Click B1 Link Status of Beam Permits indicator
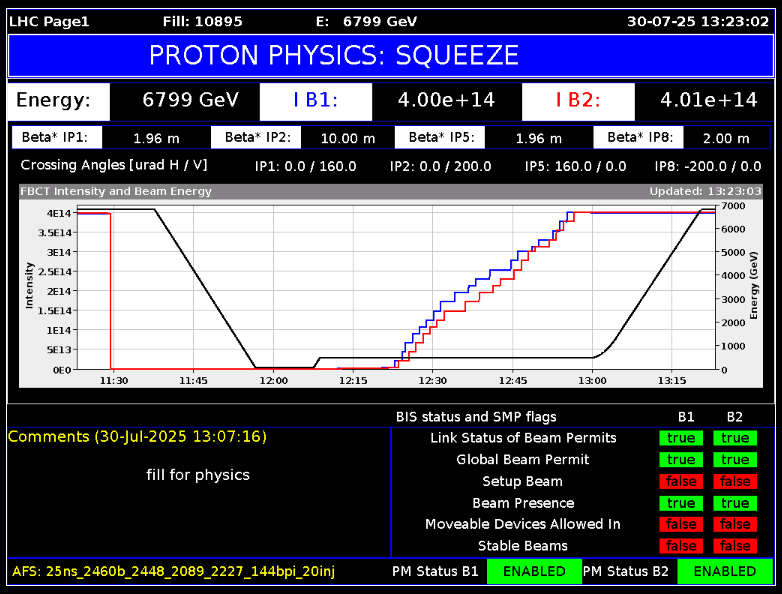The width and height of the screenshot is (782, 594). pyautogui.click(x=681, y=438)
